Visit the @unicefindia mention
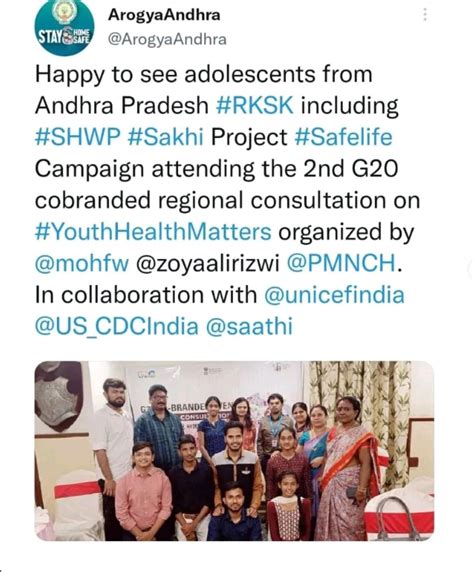 click(334, 295)
